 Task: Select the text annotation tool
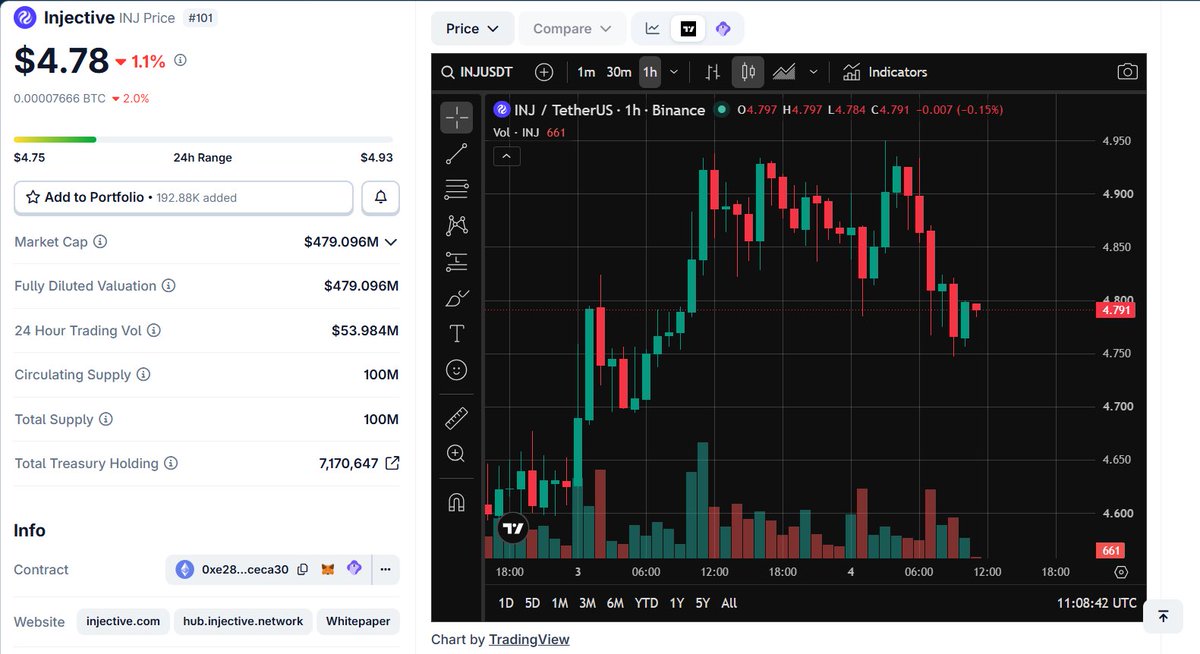pyautogui.click(x=457, y=334)
